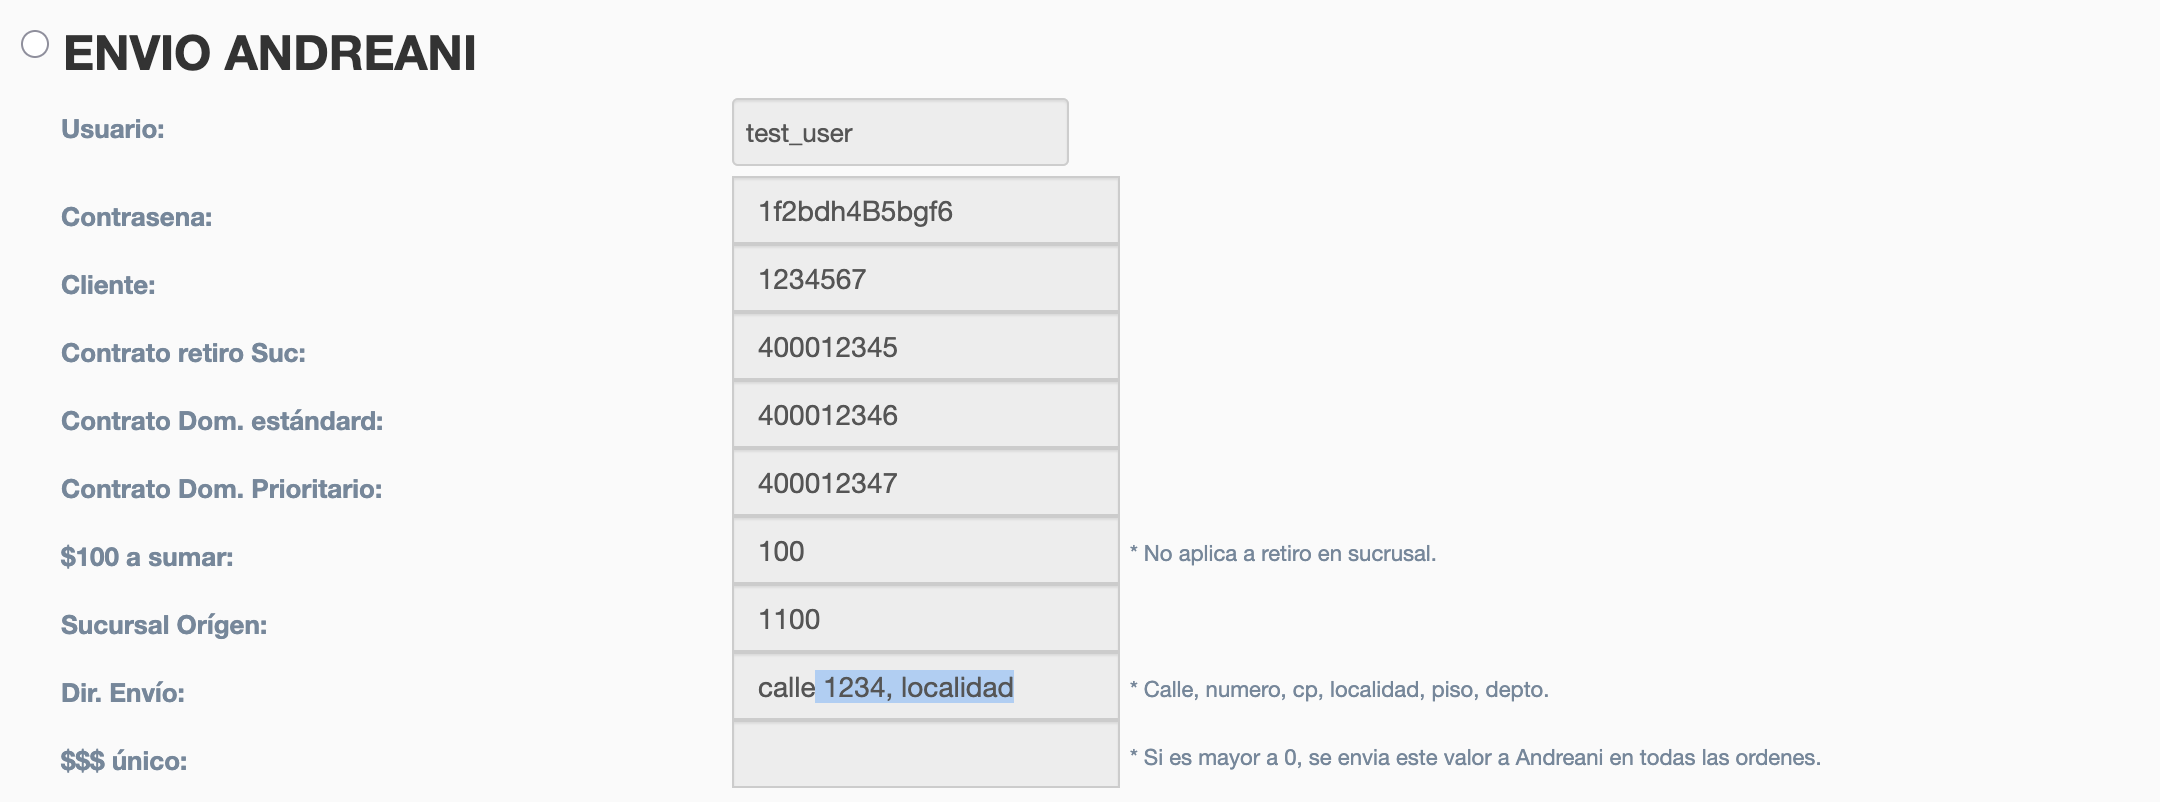Click the 'Calle, numero, cp' hint text
2160x802 pixels.
coord(1339,689)
